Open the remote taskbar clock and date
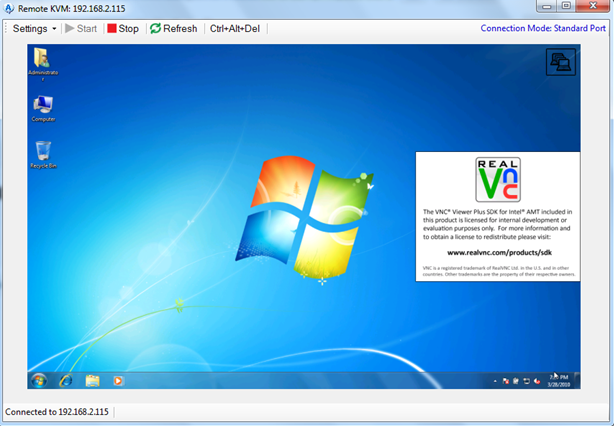The height and width of the screenshot is (426, 614). [x=559, y=381]
